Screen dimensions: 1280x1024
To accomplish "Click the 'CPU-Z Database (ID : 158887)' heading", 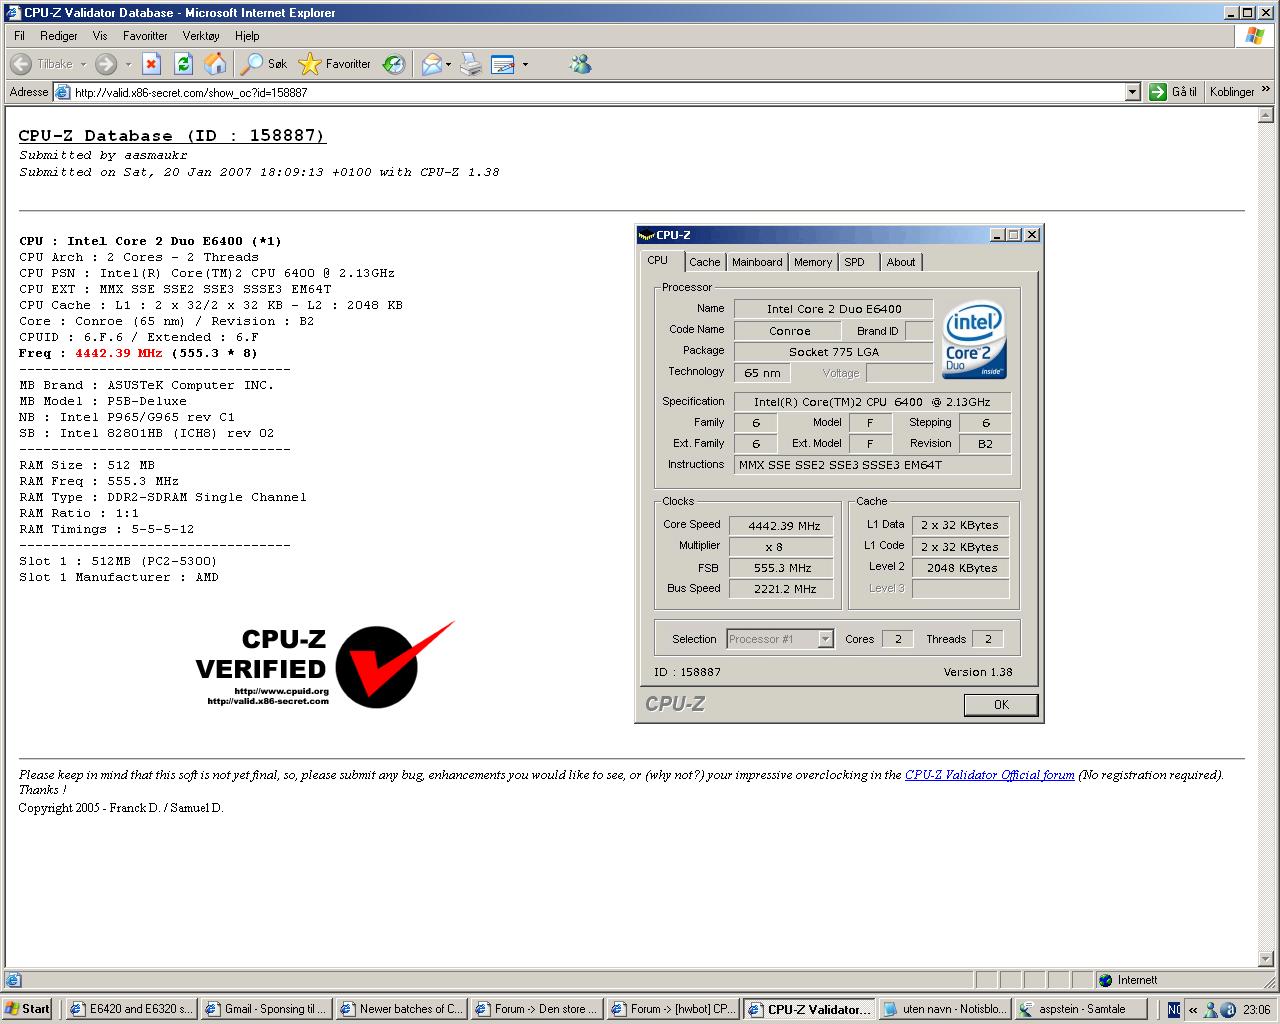I will click(x=172, y=136).
